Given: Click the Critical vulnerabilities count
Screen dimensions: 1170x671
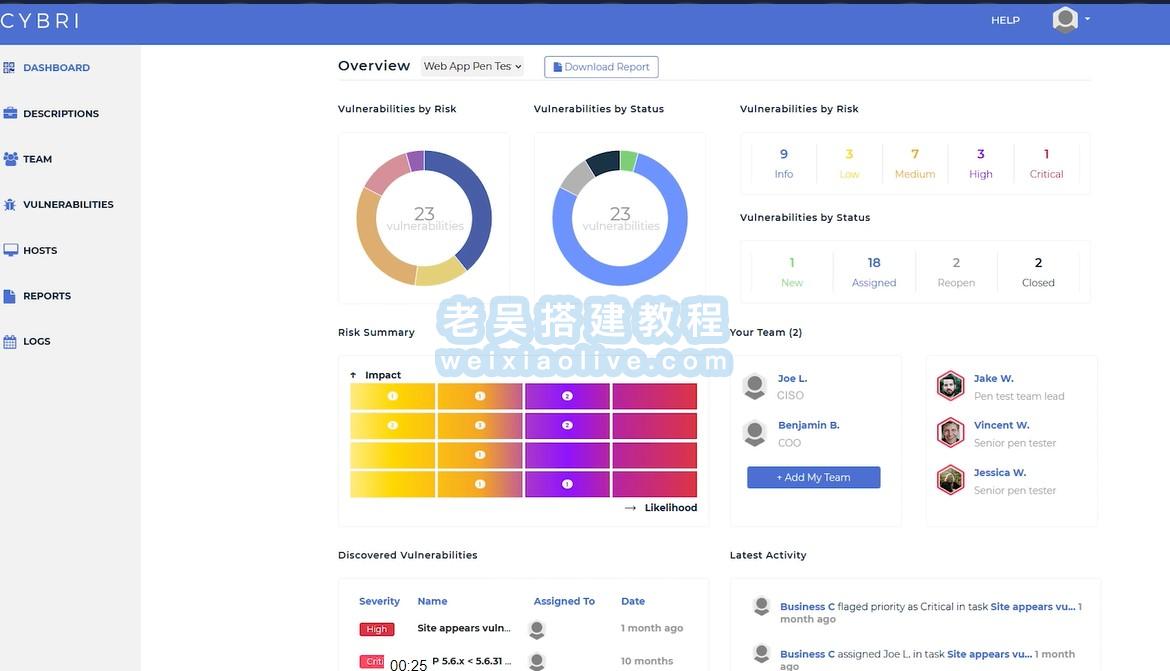Looking at the screenshot, I should click(1046, 154).
